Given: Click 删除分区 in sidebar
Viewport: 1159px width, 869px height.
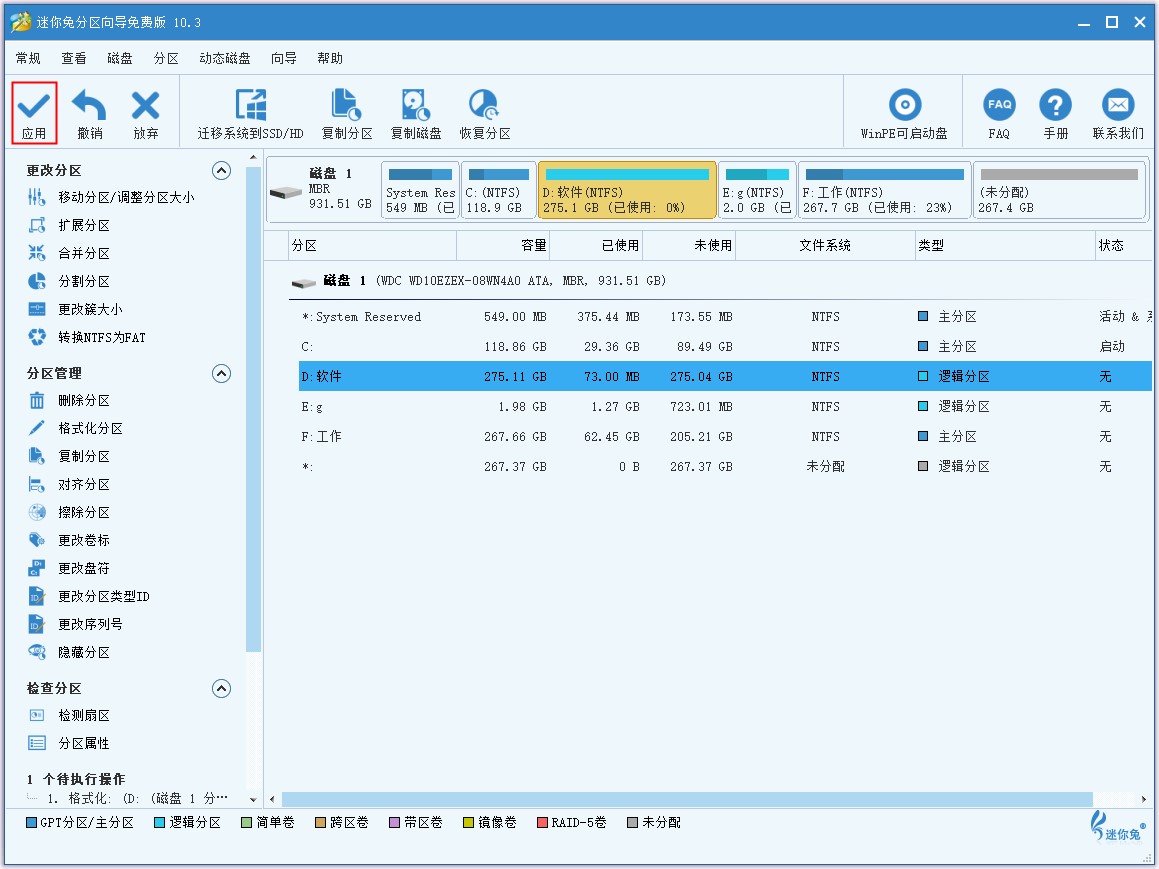Looking at the screenshot, I should 84,401.
